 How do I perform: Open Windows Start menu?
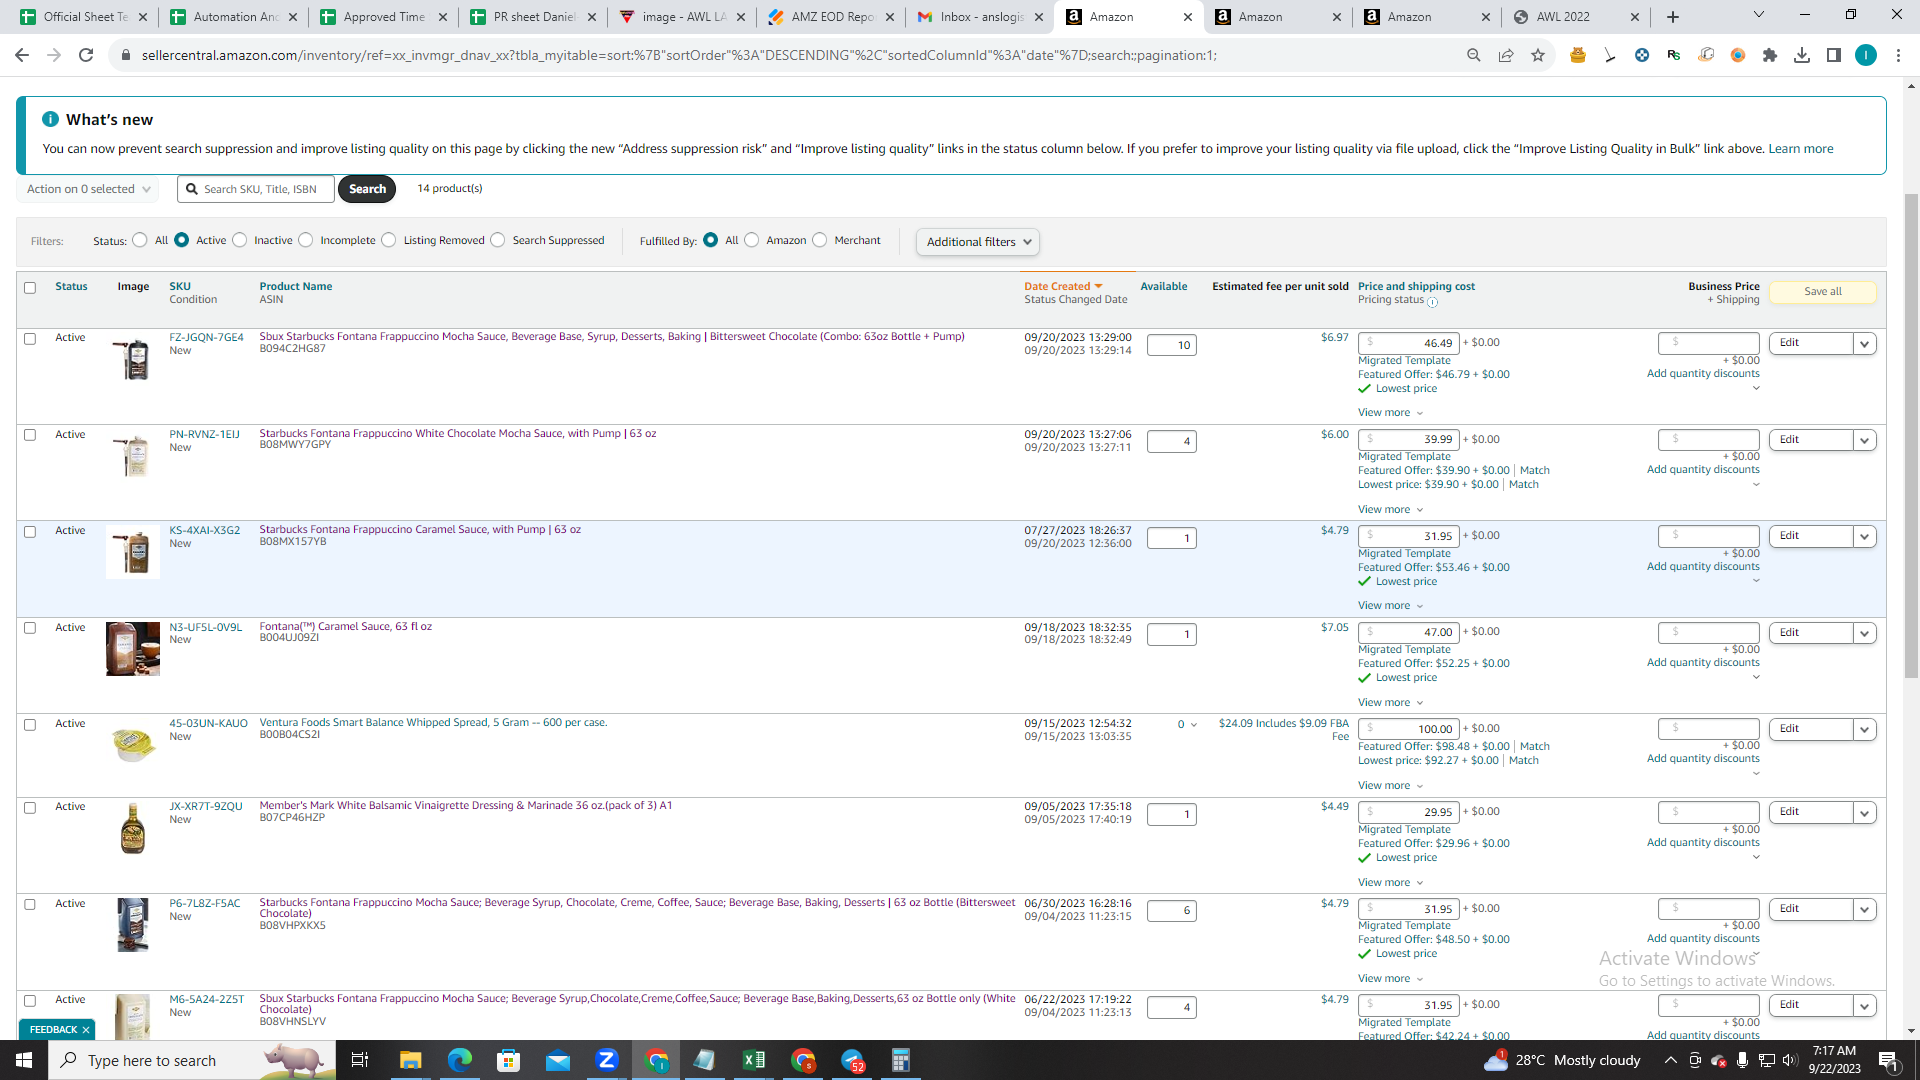24,1060
